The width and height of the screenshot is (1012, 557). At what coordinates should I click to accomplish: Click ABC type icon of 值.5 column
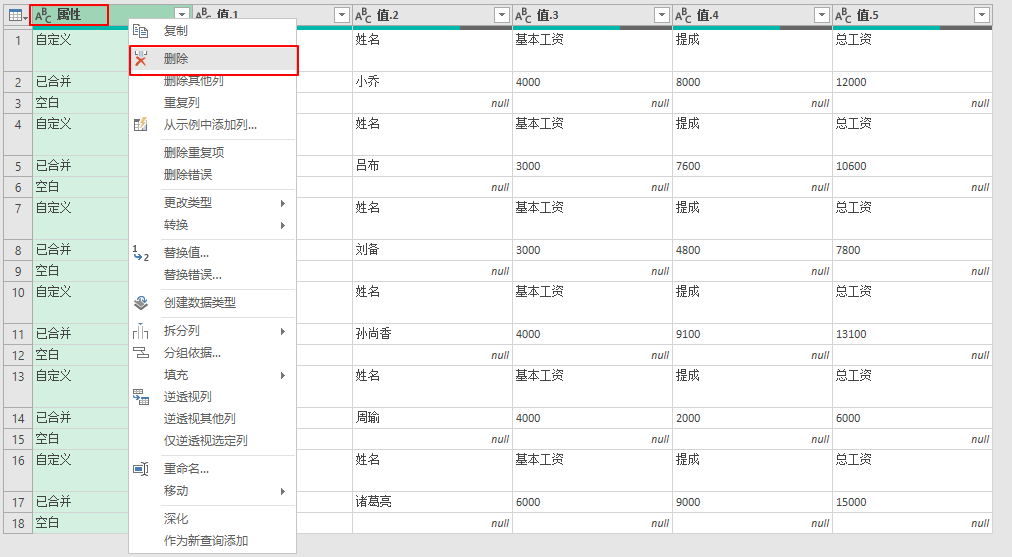point(843,15)
